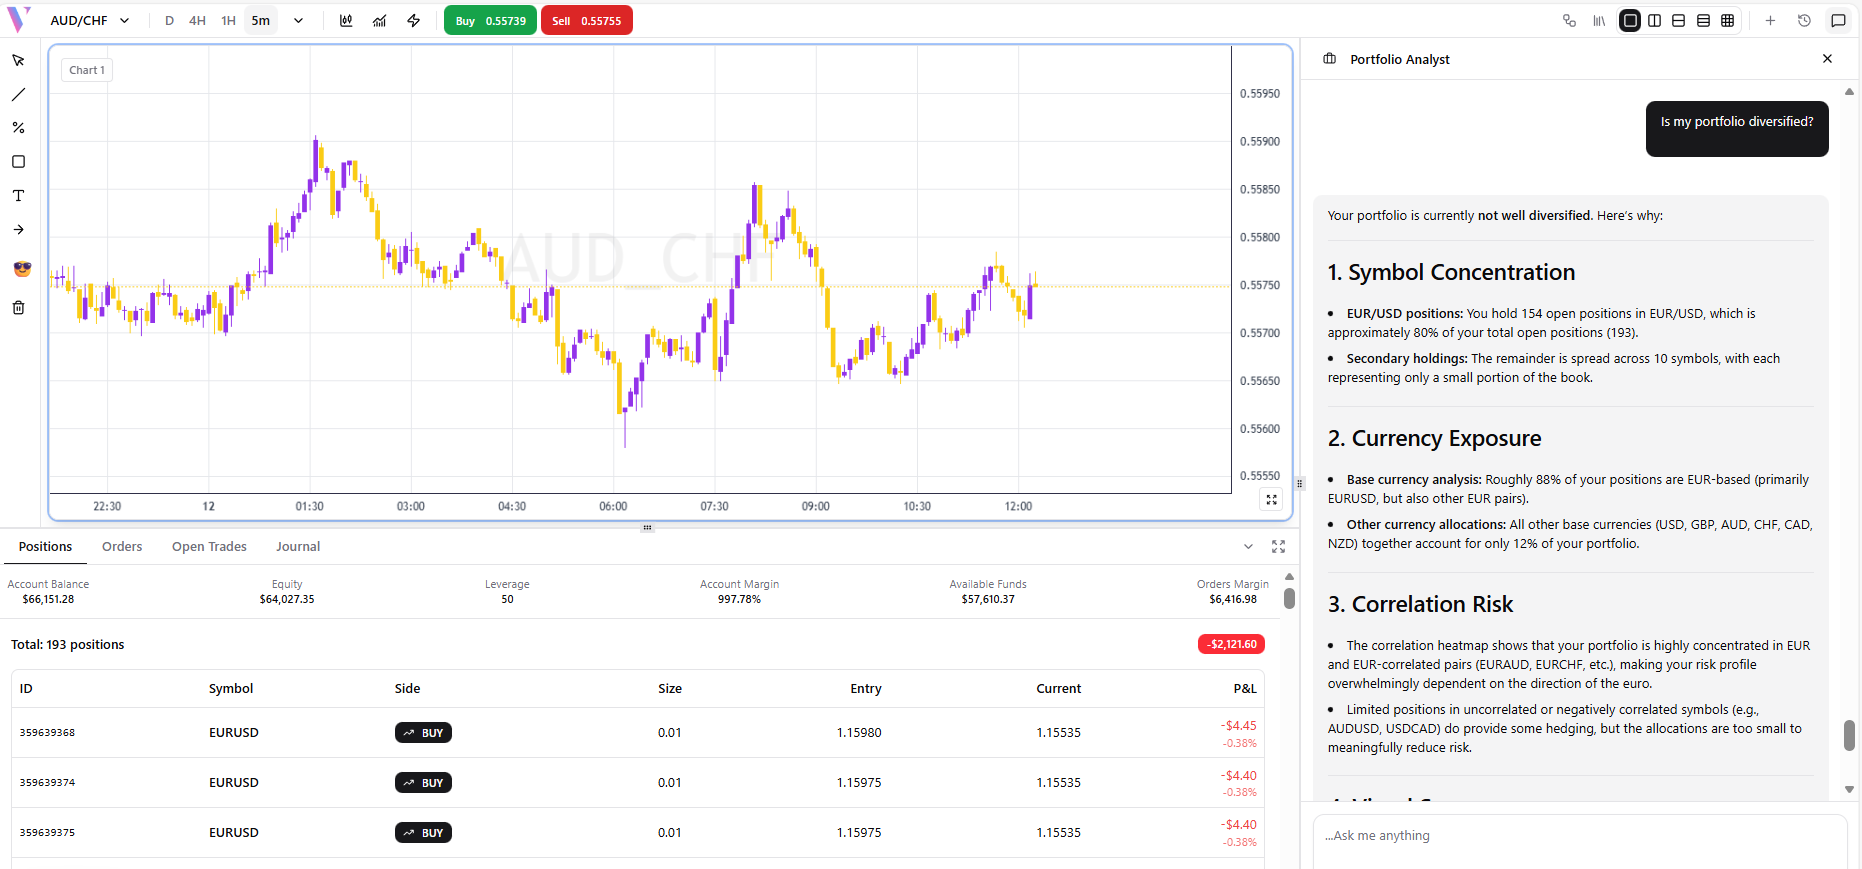Switch to the Orders tab

[x=122, y=547]
